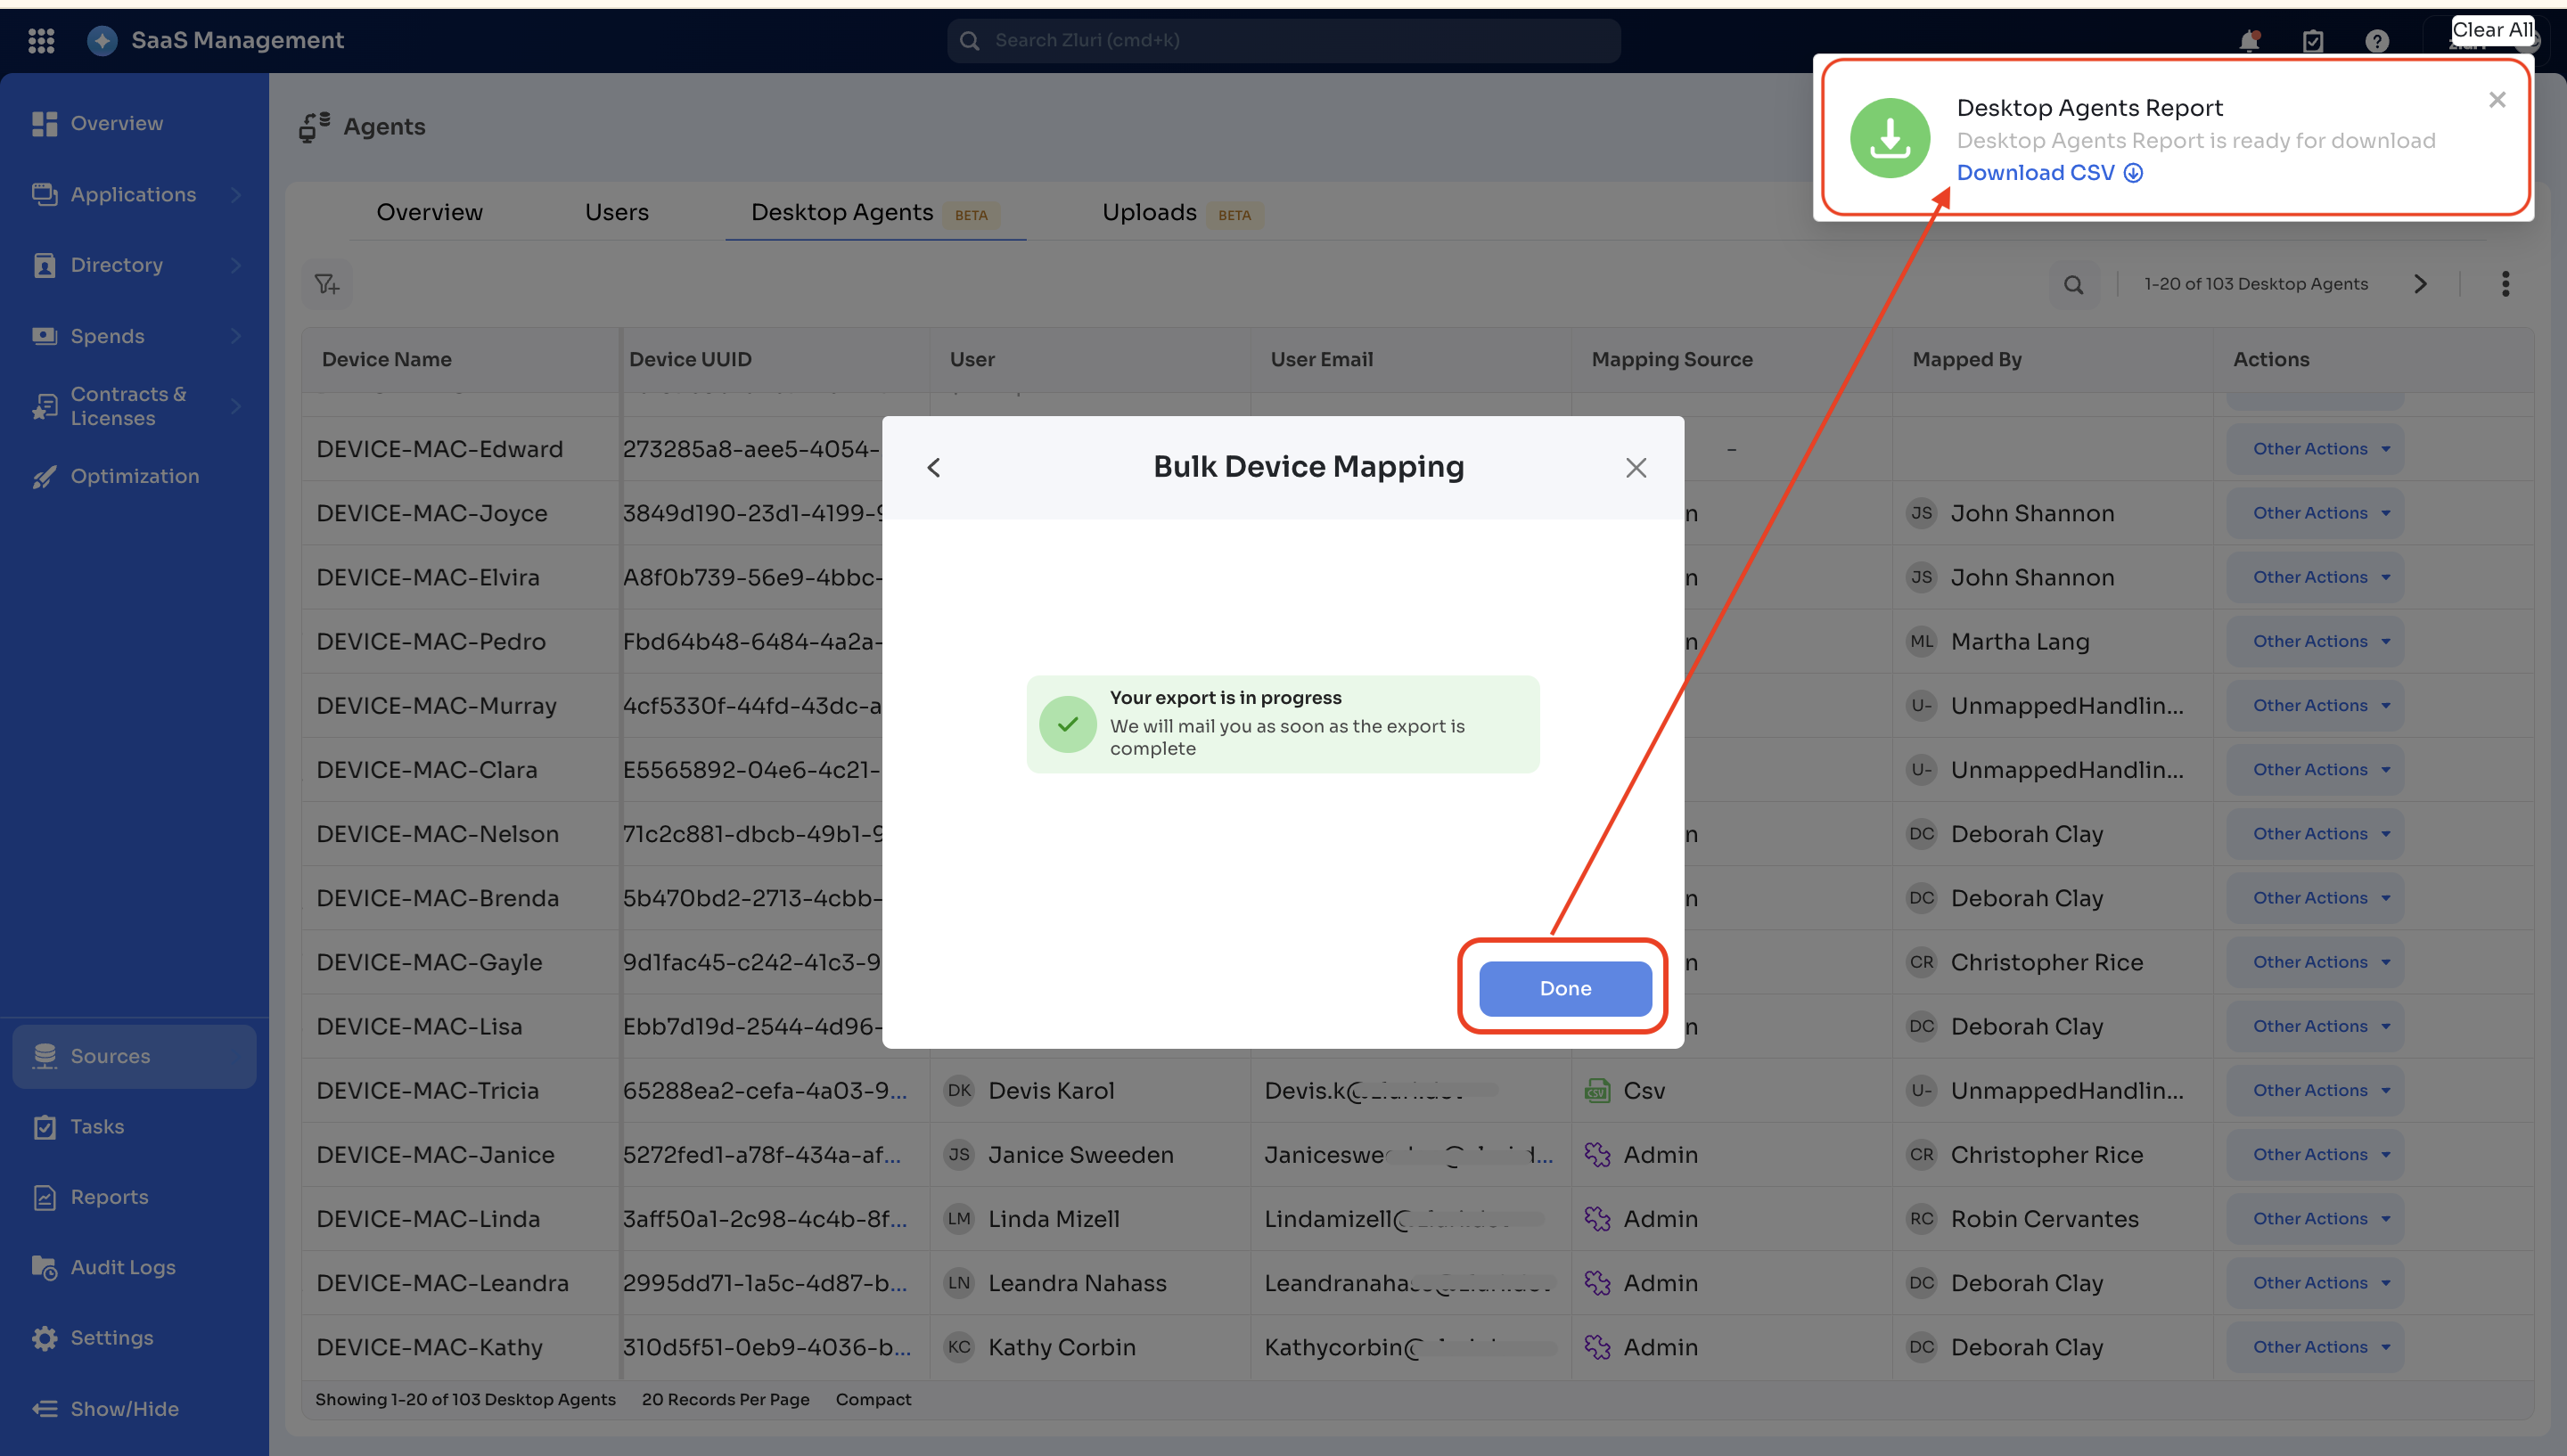This screenshot has width=2567, height=1456.
Task: Open Audit Logs in the sidebar
Action: tap(122, 1267)
